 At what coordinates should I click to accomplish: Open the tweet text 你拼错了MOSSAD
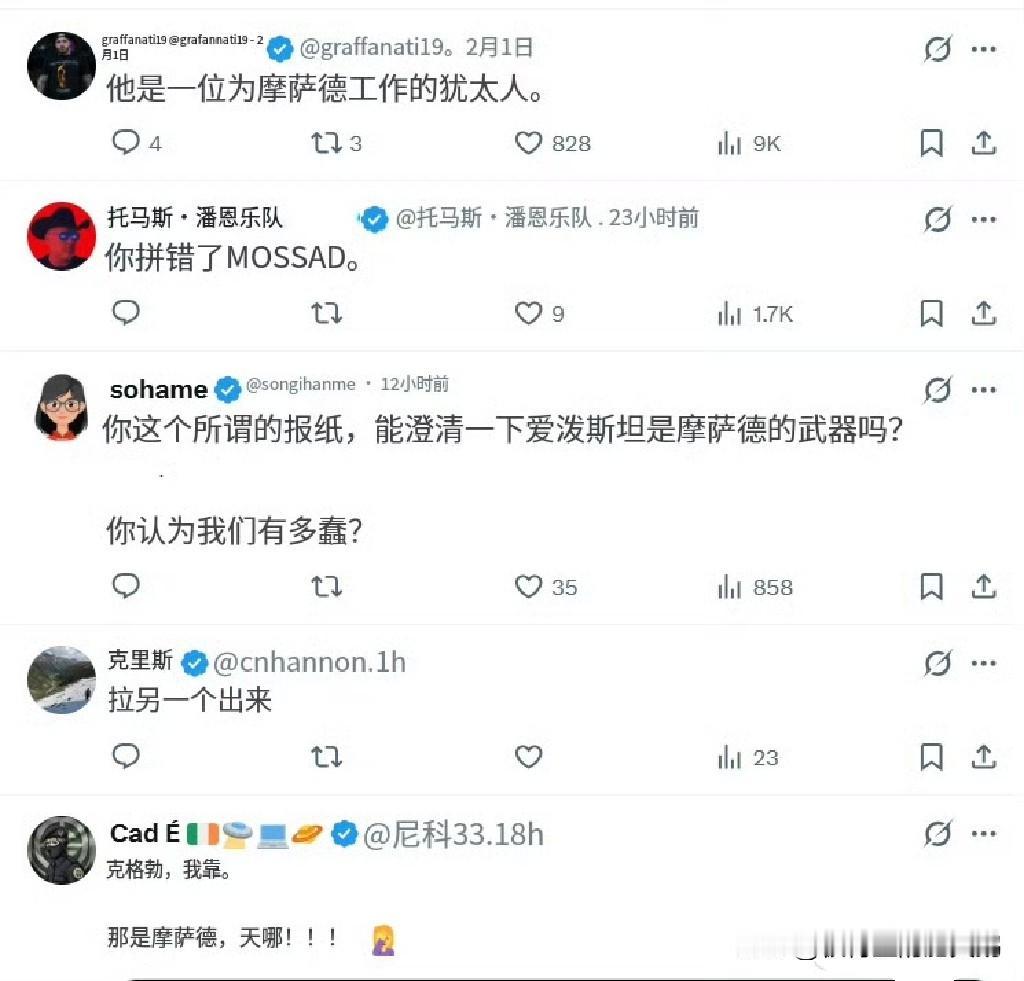tap(232, 258)
